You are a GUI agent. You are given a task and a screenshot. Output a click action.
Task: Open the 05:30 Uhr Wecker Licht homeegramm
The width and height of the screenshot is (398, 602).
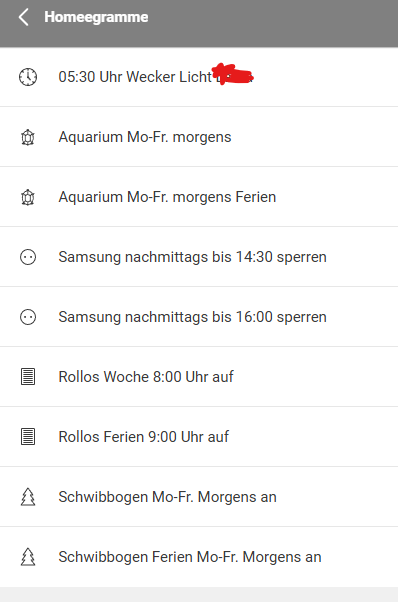coord(199,77)
